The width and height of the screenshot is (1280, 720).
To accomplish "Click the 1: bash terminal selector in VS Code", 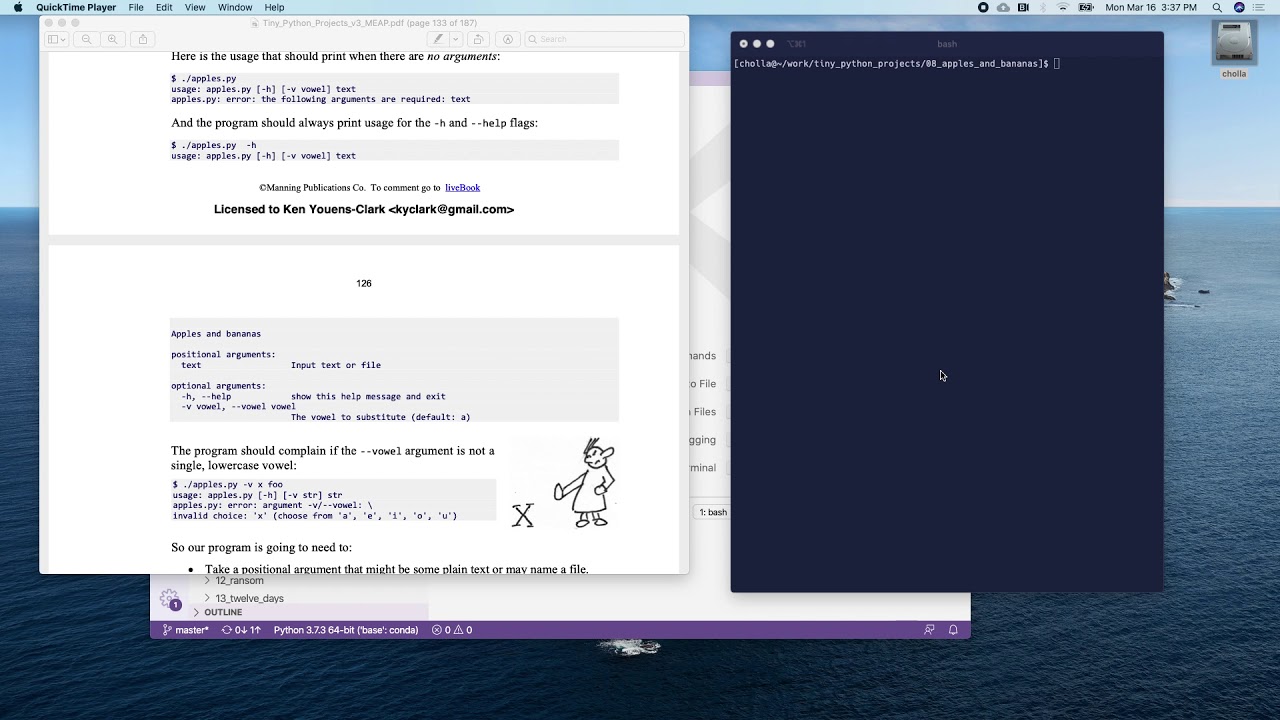I will pyautogui.click(x=713, y=512).
